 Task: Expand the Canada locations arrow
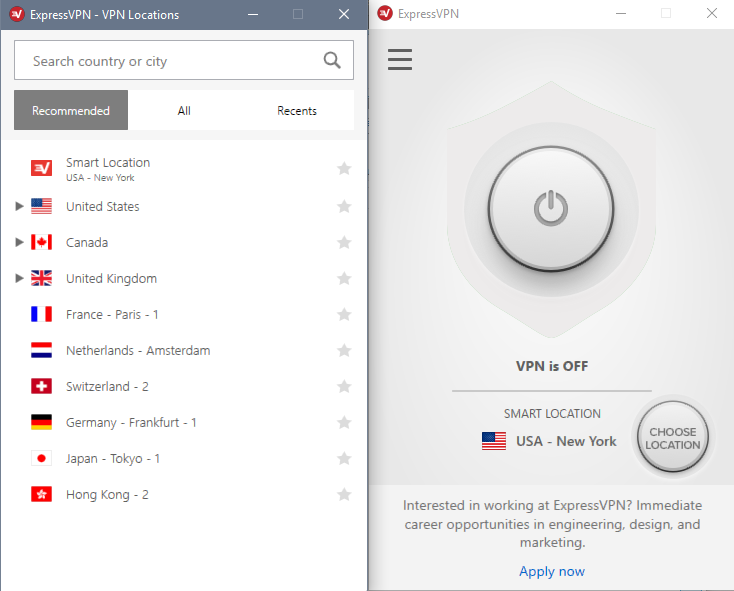point(19,242)
